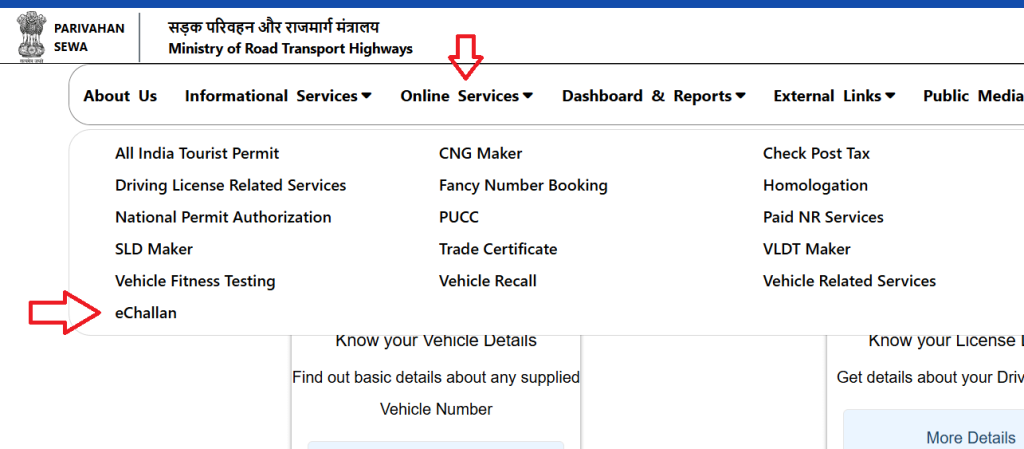Open the CNG Maker service

481,153
